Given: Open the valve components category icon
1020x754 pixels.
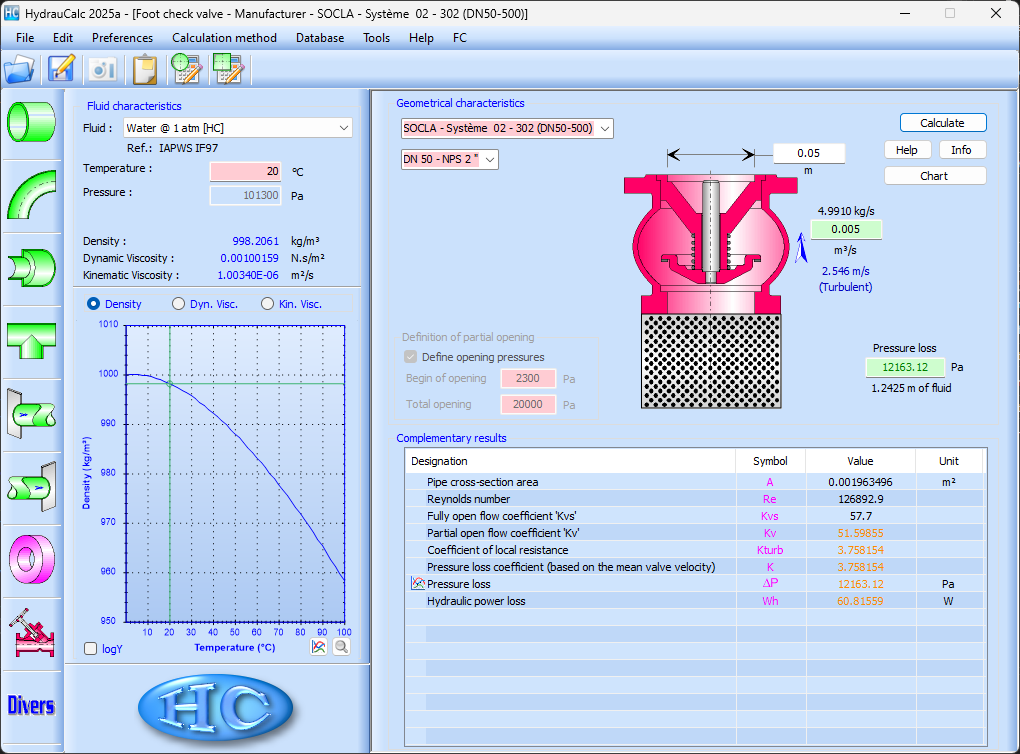Looking at the screenshot, I should [31, 632].
